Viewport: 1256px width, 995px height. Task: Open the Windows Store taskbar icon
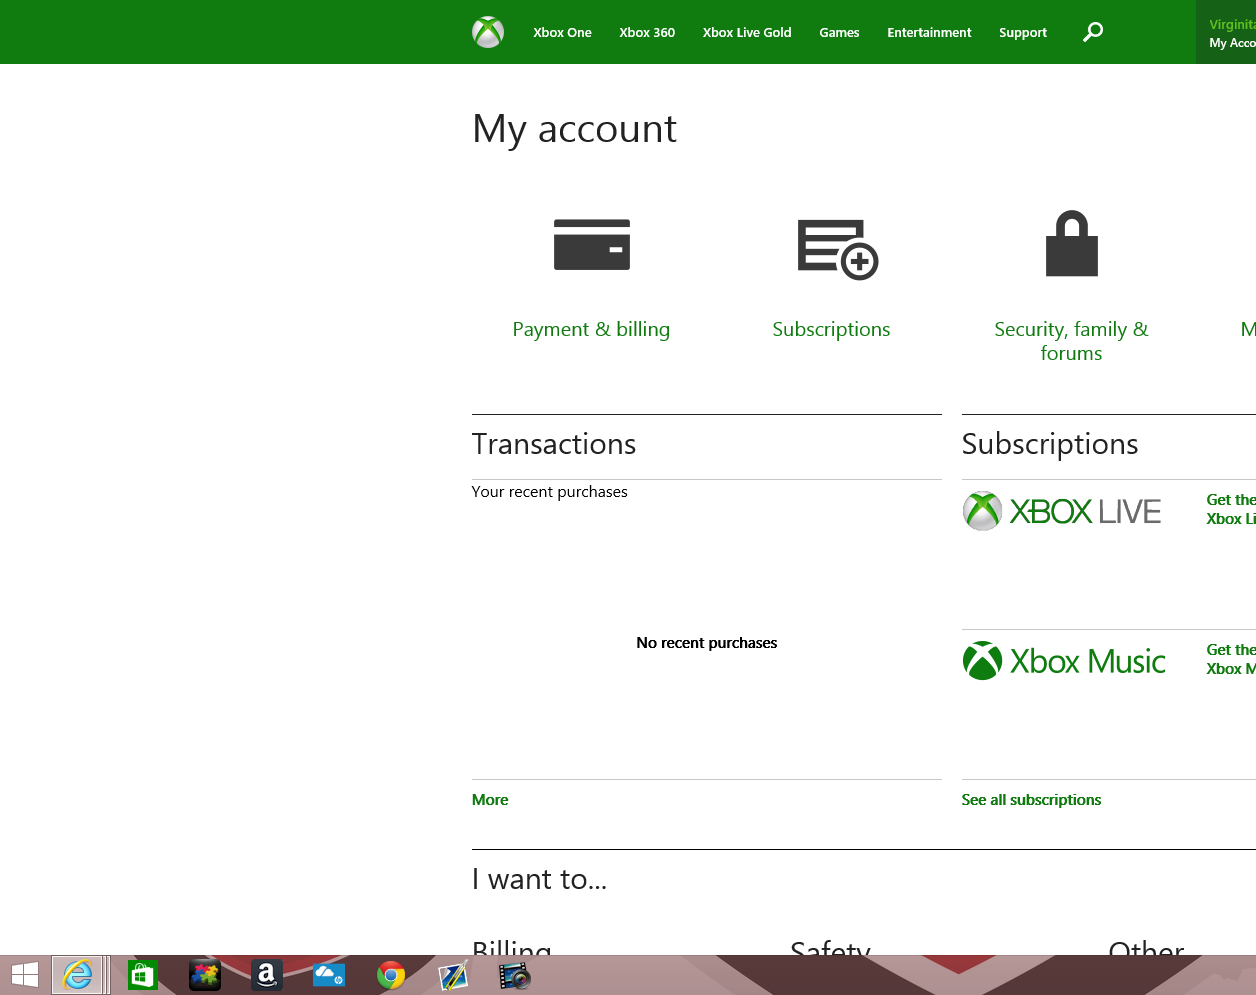point(143,975)
